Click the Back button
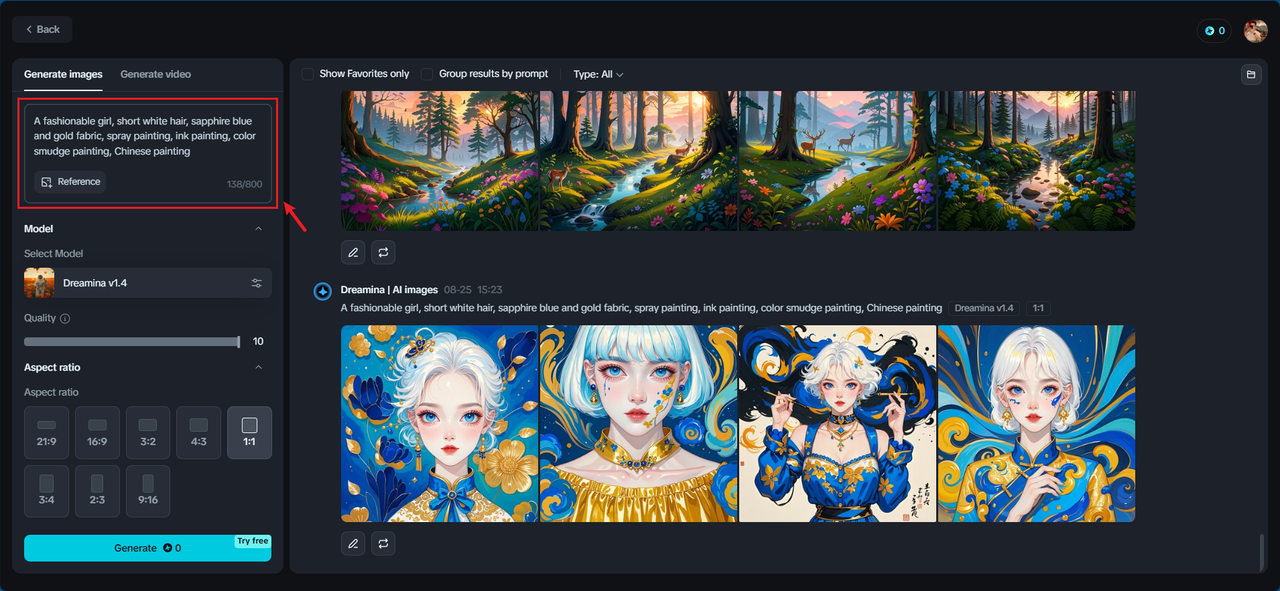Image resolution: width=1280 pixels, height=591 pixels. pos(42,29)
